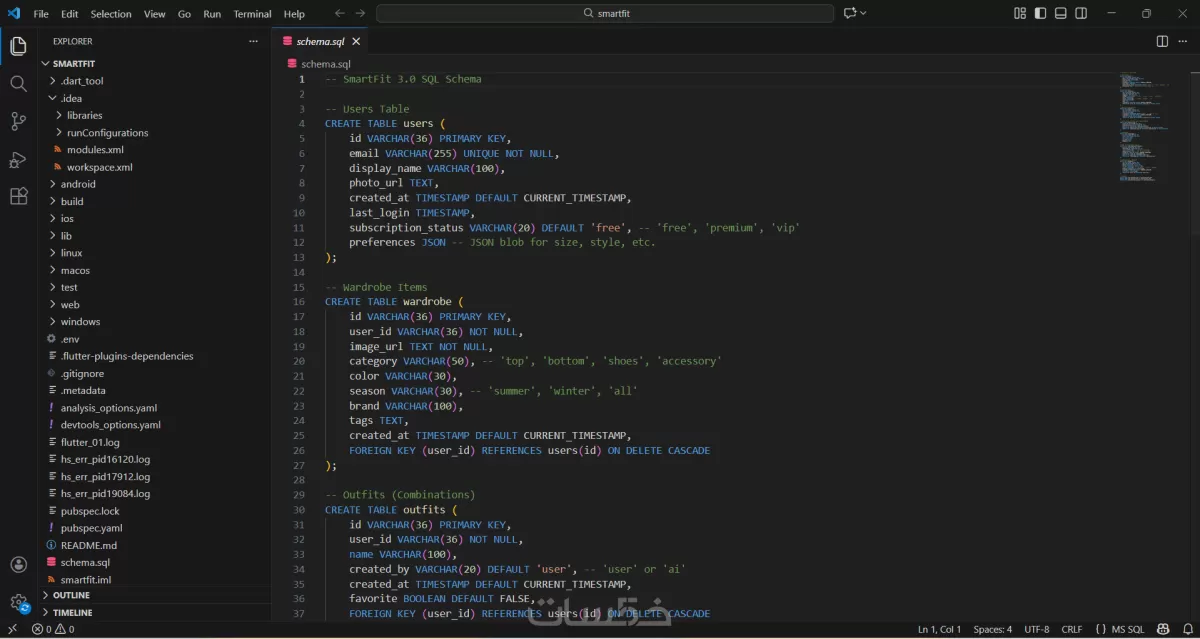Toggle the secondary side bar layout button
The height and width of the screenshot is (639, 1200).
pos(1082,13)
